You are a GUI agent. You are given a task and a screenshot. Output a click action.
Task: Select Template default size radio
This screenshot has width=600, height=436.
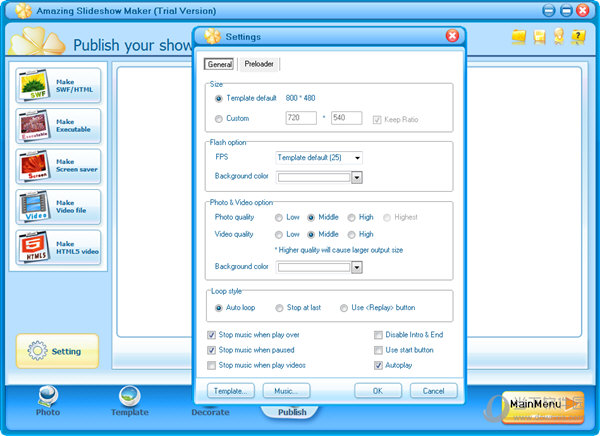pos(218,99)
